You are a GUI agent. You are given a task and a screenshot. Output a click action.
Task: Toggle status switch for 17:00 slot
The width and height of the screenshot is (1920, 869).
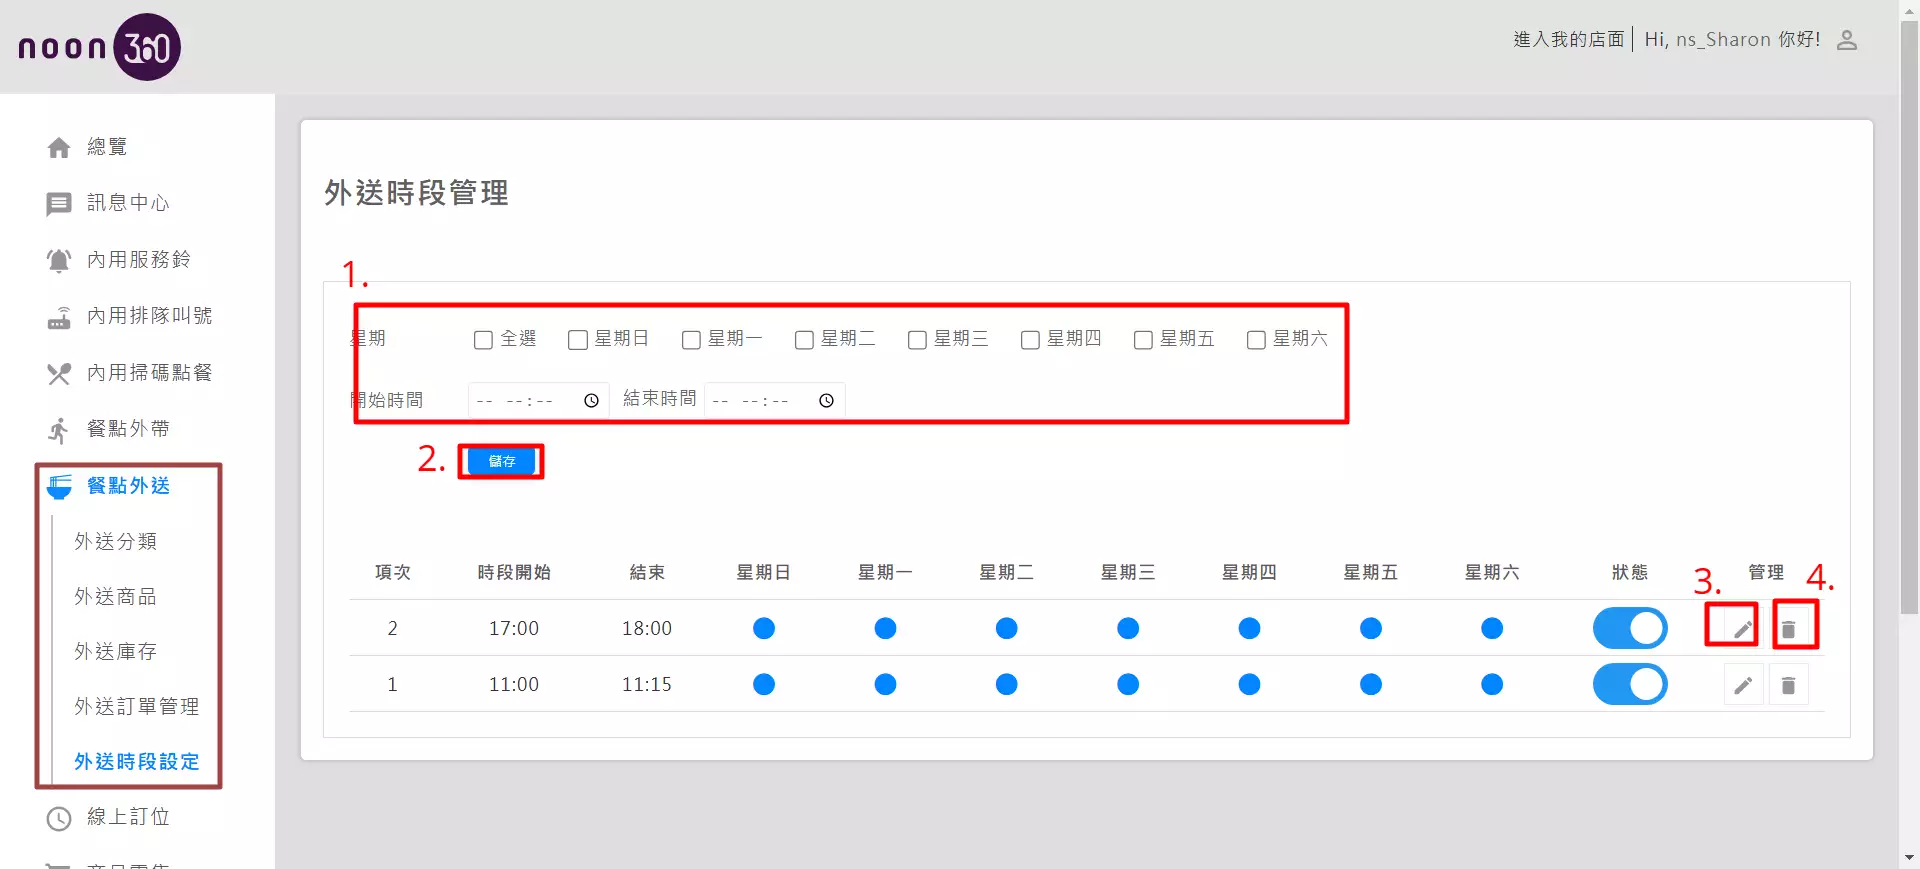point(1629,629)
